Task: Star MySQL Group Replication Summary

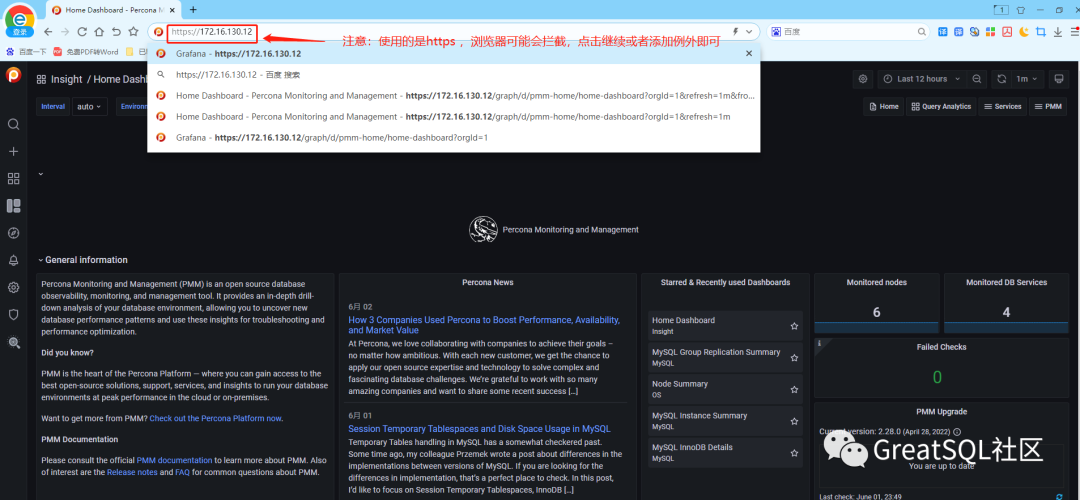Action: (794, 357)
